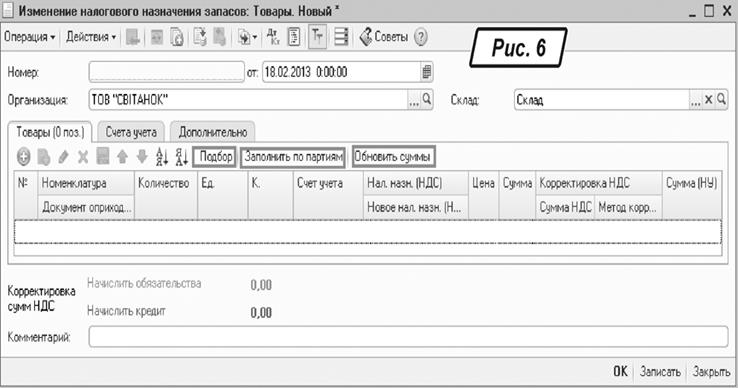Screen dimensions: 738x388
Task: Click the Номенклатура column header
Action: pyautogui.click(x=86, y=183)
